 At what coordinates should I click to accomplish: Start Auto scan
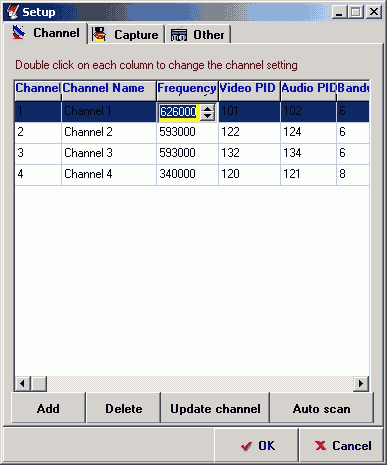pyautogui.click(x=322, y=408)
